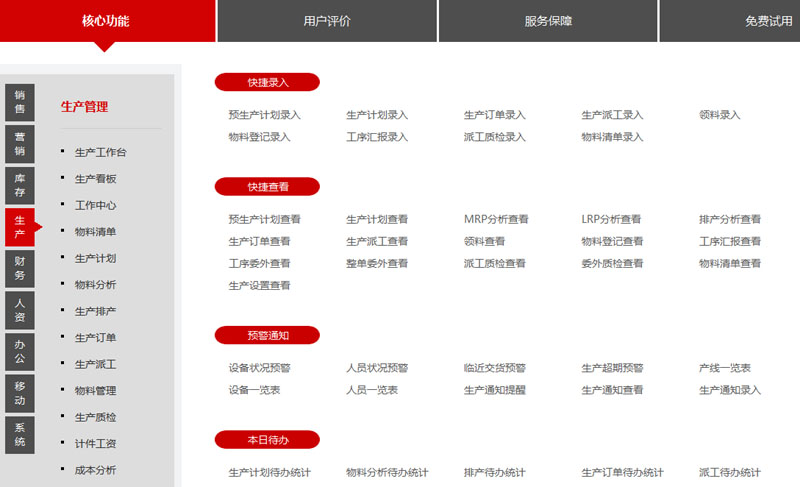Open 生产工作台 from the submenu

click(x=101, y=152)
